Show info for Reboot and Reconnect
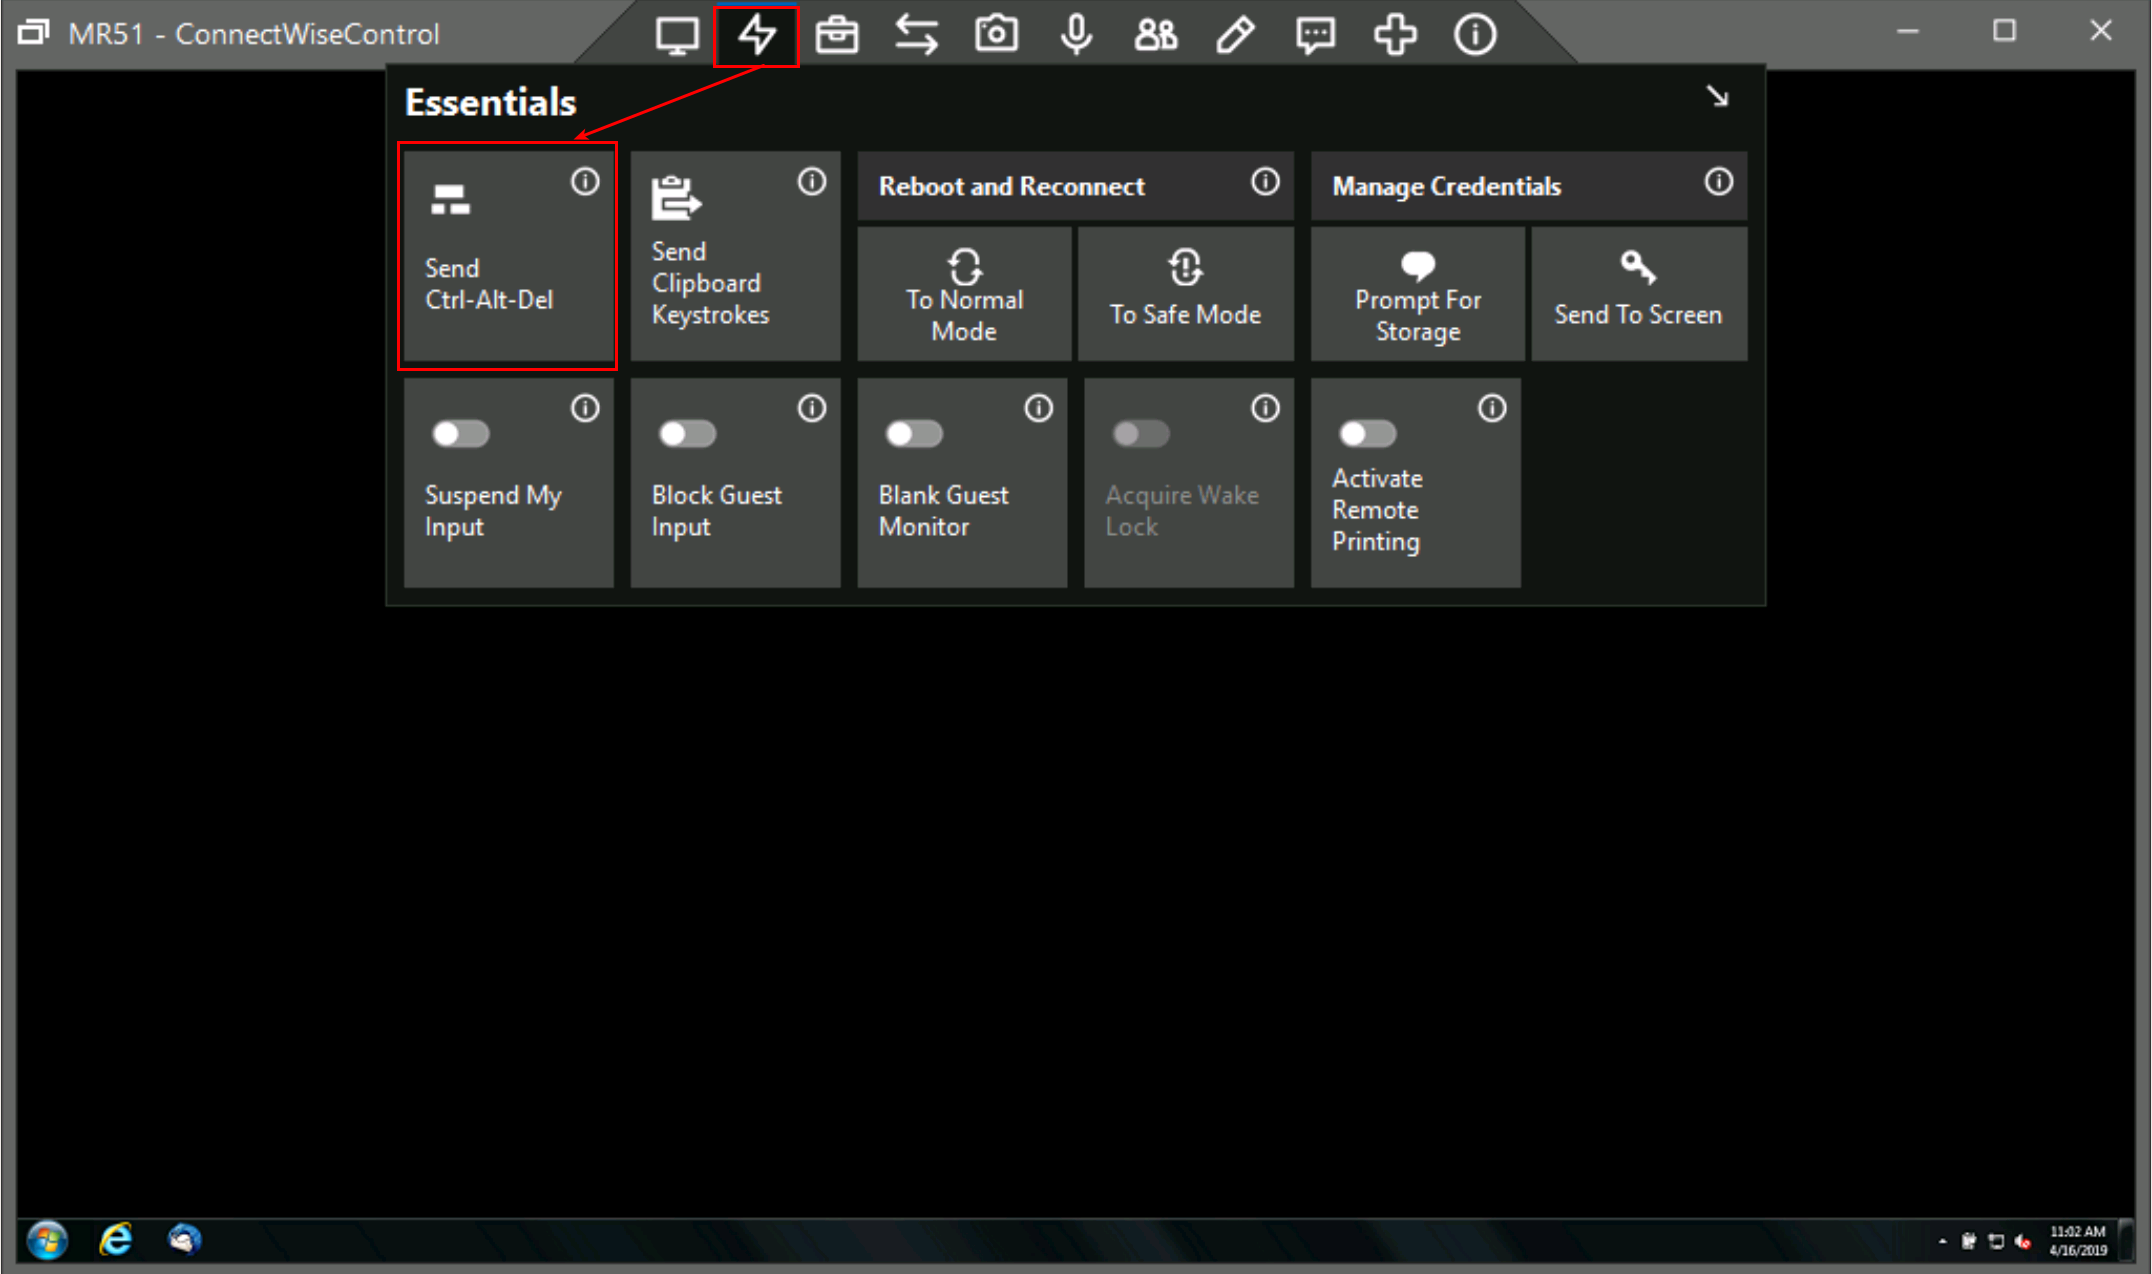2152x1274 pixels. coord(1265,182)
